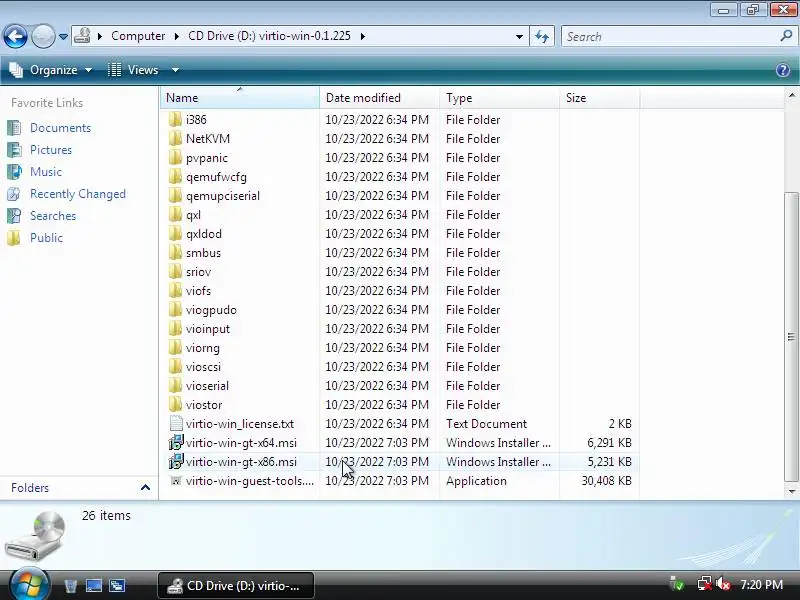Click the network status tray icon
The height and width of the screenshot is (600, 800).
(705, 583)
